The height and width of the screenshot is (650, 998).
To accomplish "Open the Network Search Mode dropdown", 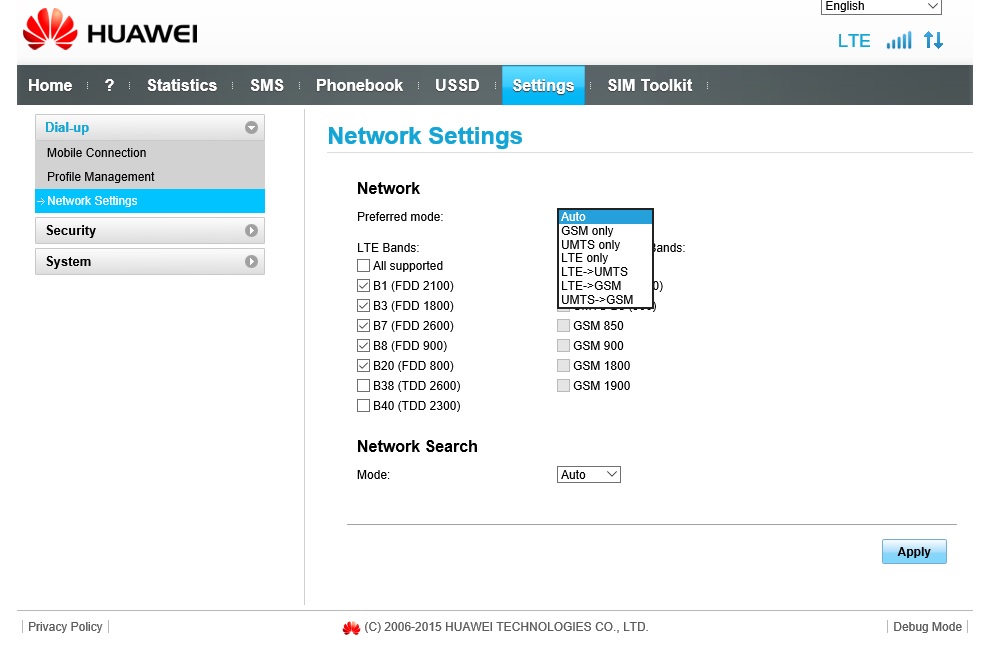I will 588,475.
